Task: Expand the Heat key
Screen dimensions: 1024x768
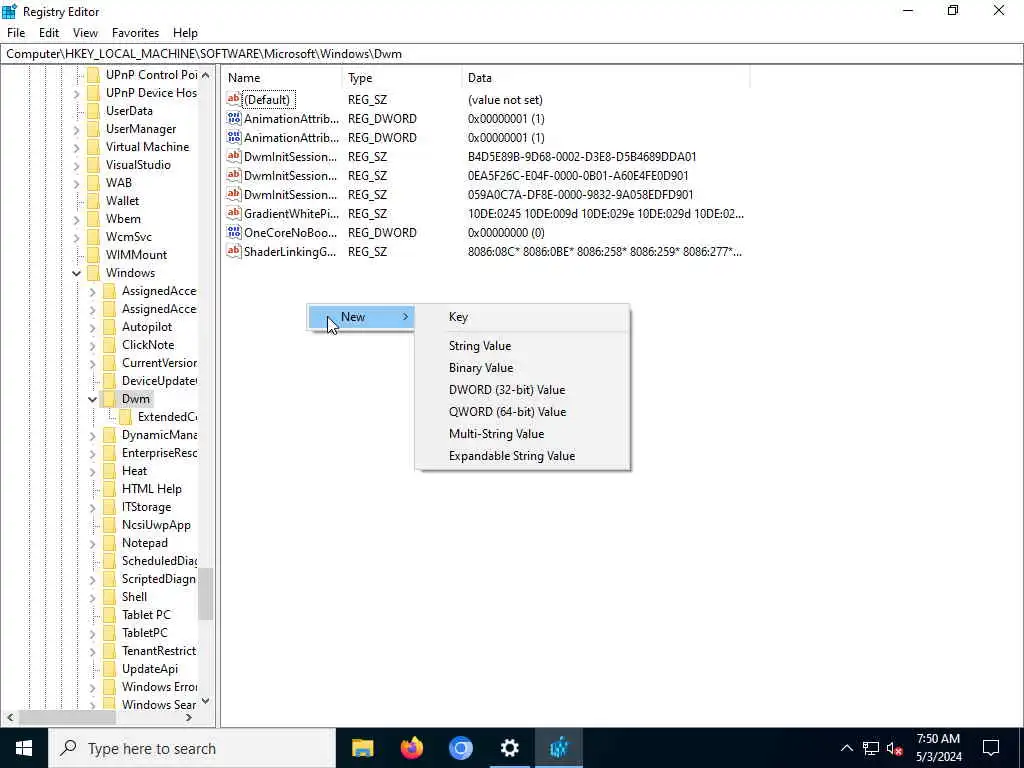Action: click(92, 471)
